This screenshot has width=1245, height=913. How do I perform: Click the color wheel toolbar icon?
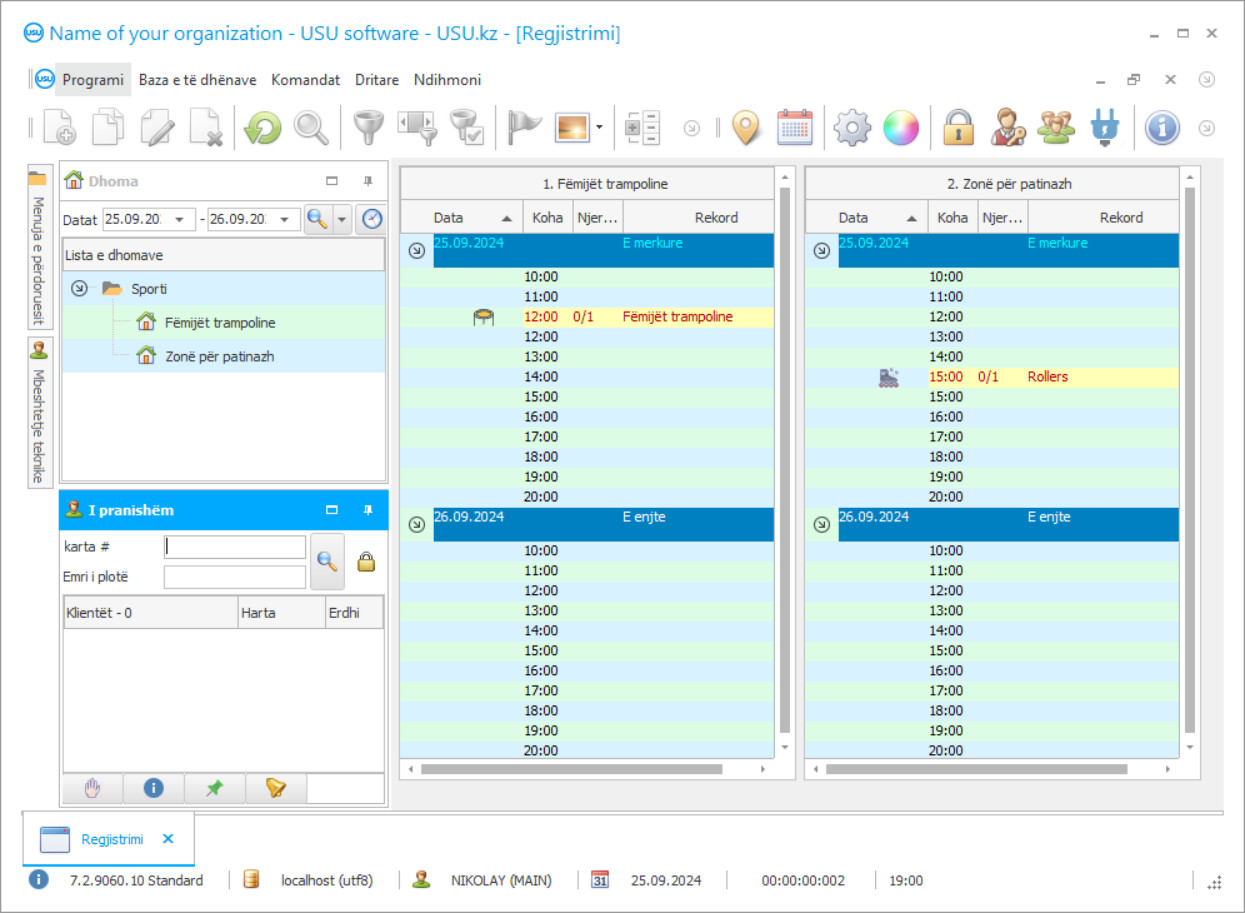click(900, 128)
